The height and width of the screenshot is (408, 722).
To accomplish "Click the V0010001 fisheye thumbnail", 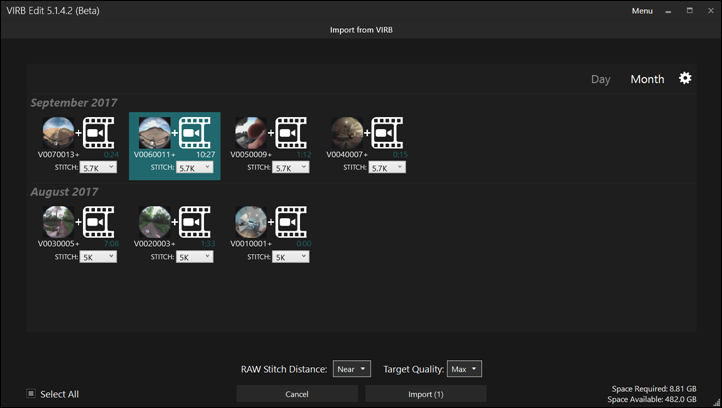I will tap(251, 222).
